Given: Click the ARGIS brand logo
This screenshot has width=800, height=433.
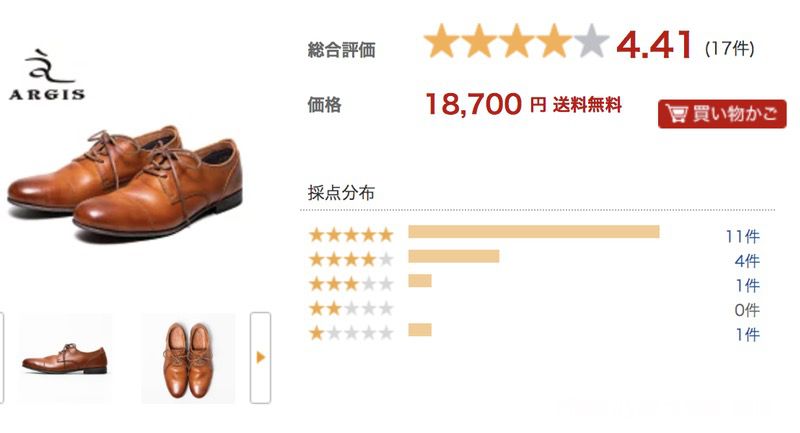Looking at the screenshot, I should coord(47,74).
